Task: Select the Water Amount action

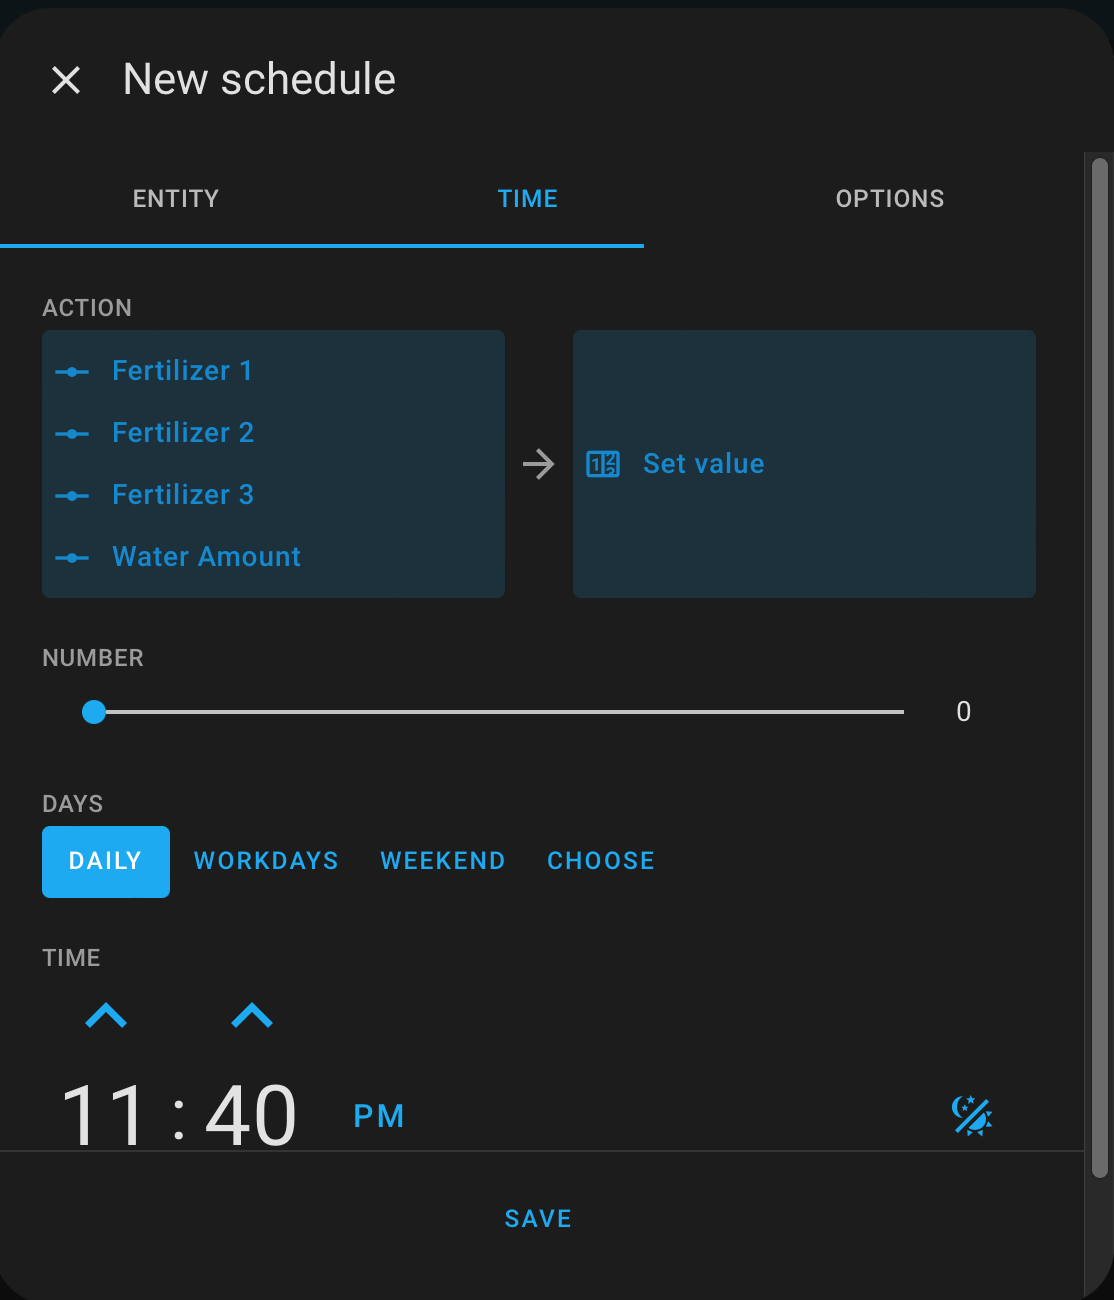Action: click(206, 557)
